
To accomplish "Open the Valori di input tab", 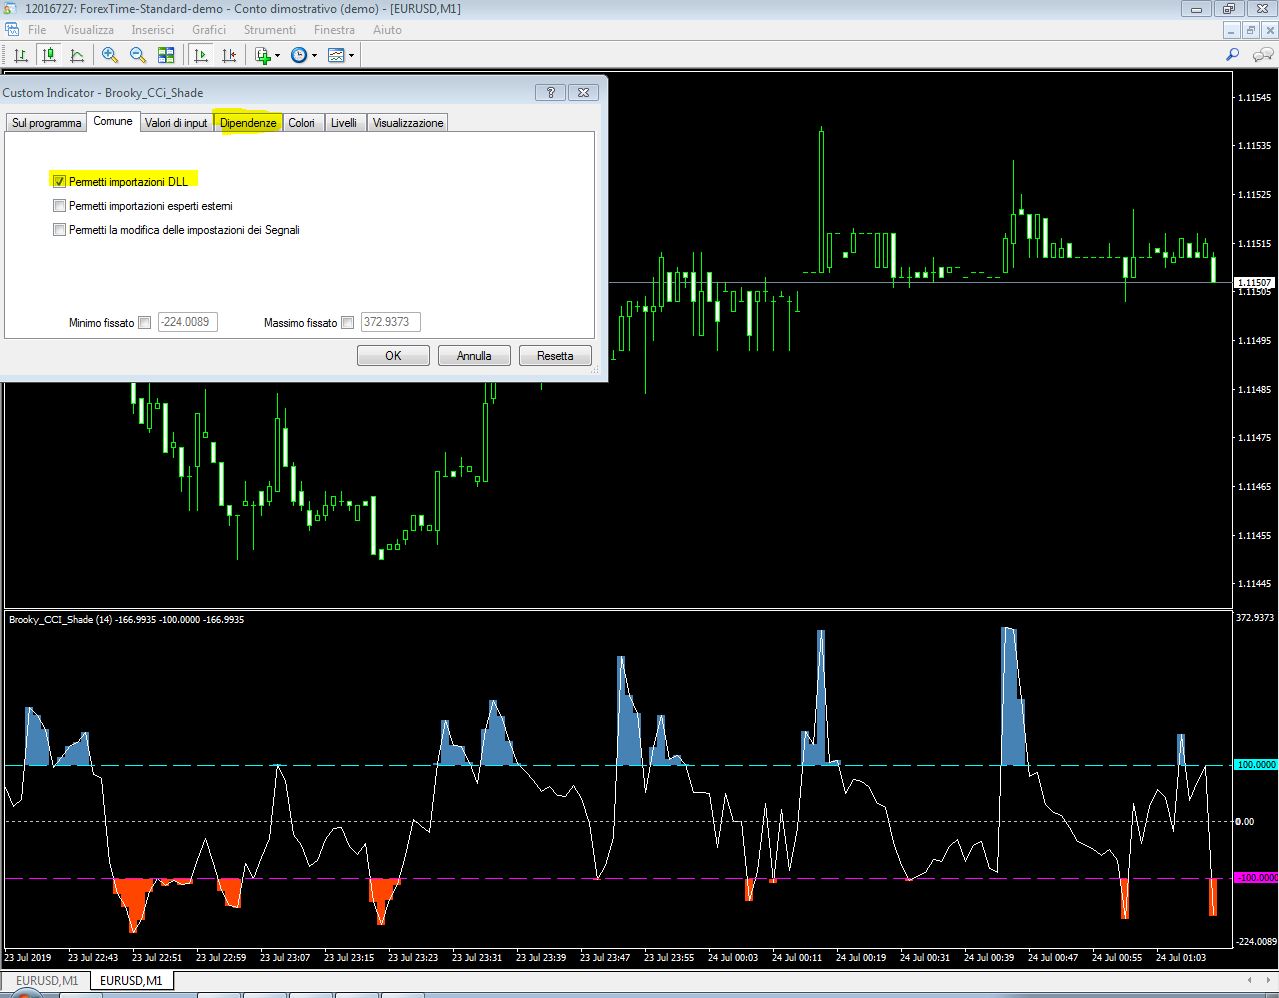I will 176,123.
